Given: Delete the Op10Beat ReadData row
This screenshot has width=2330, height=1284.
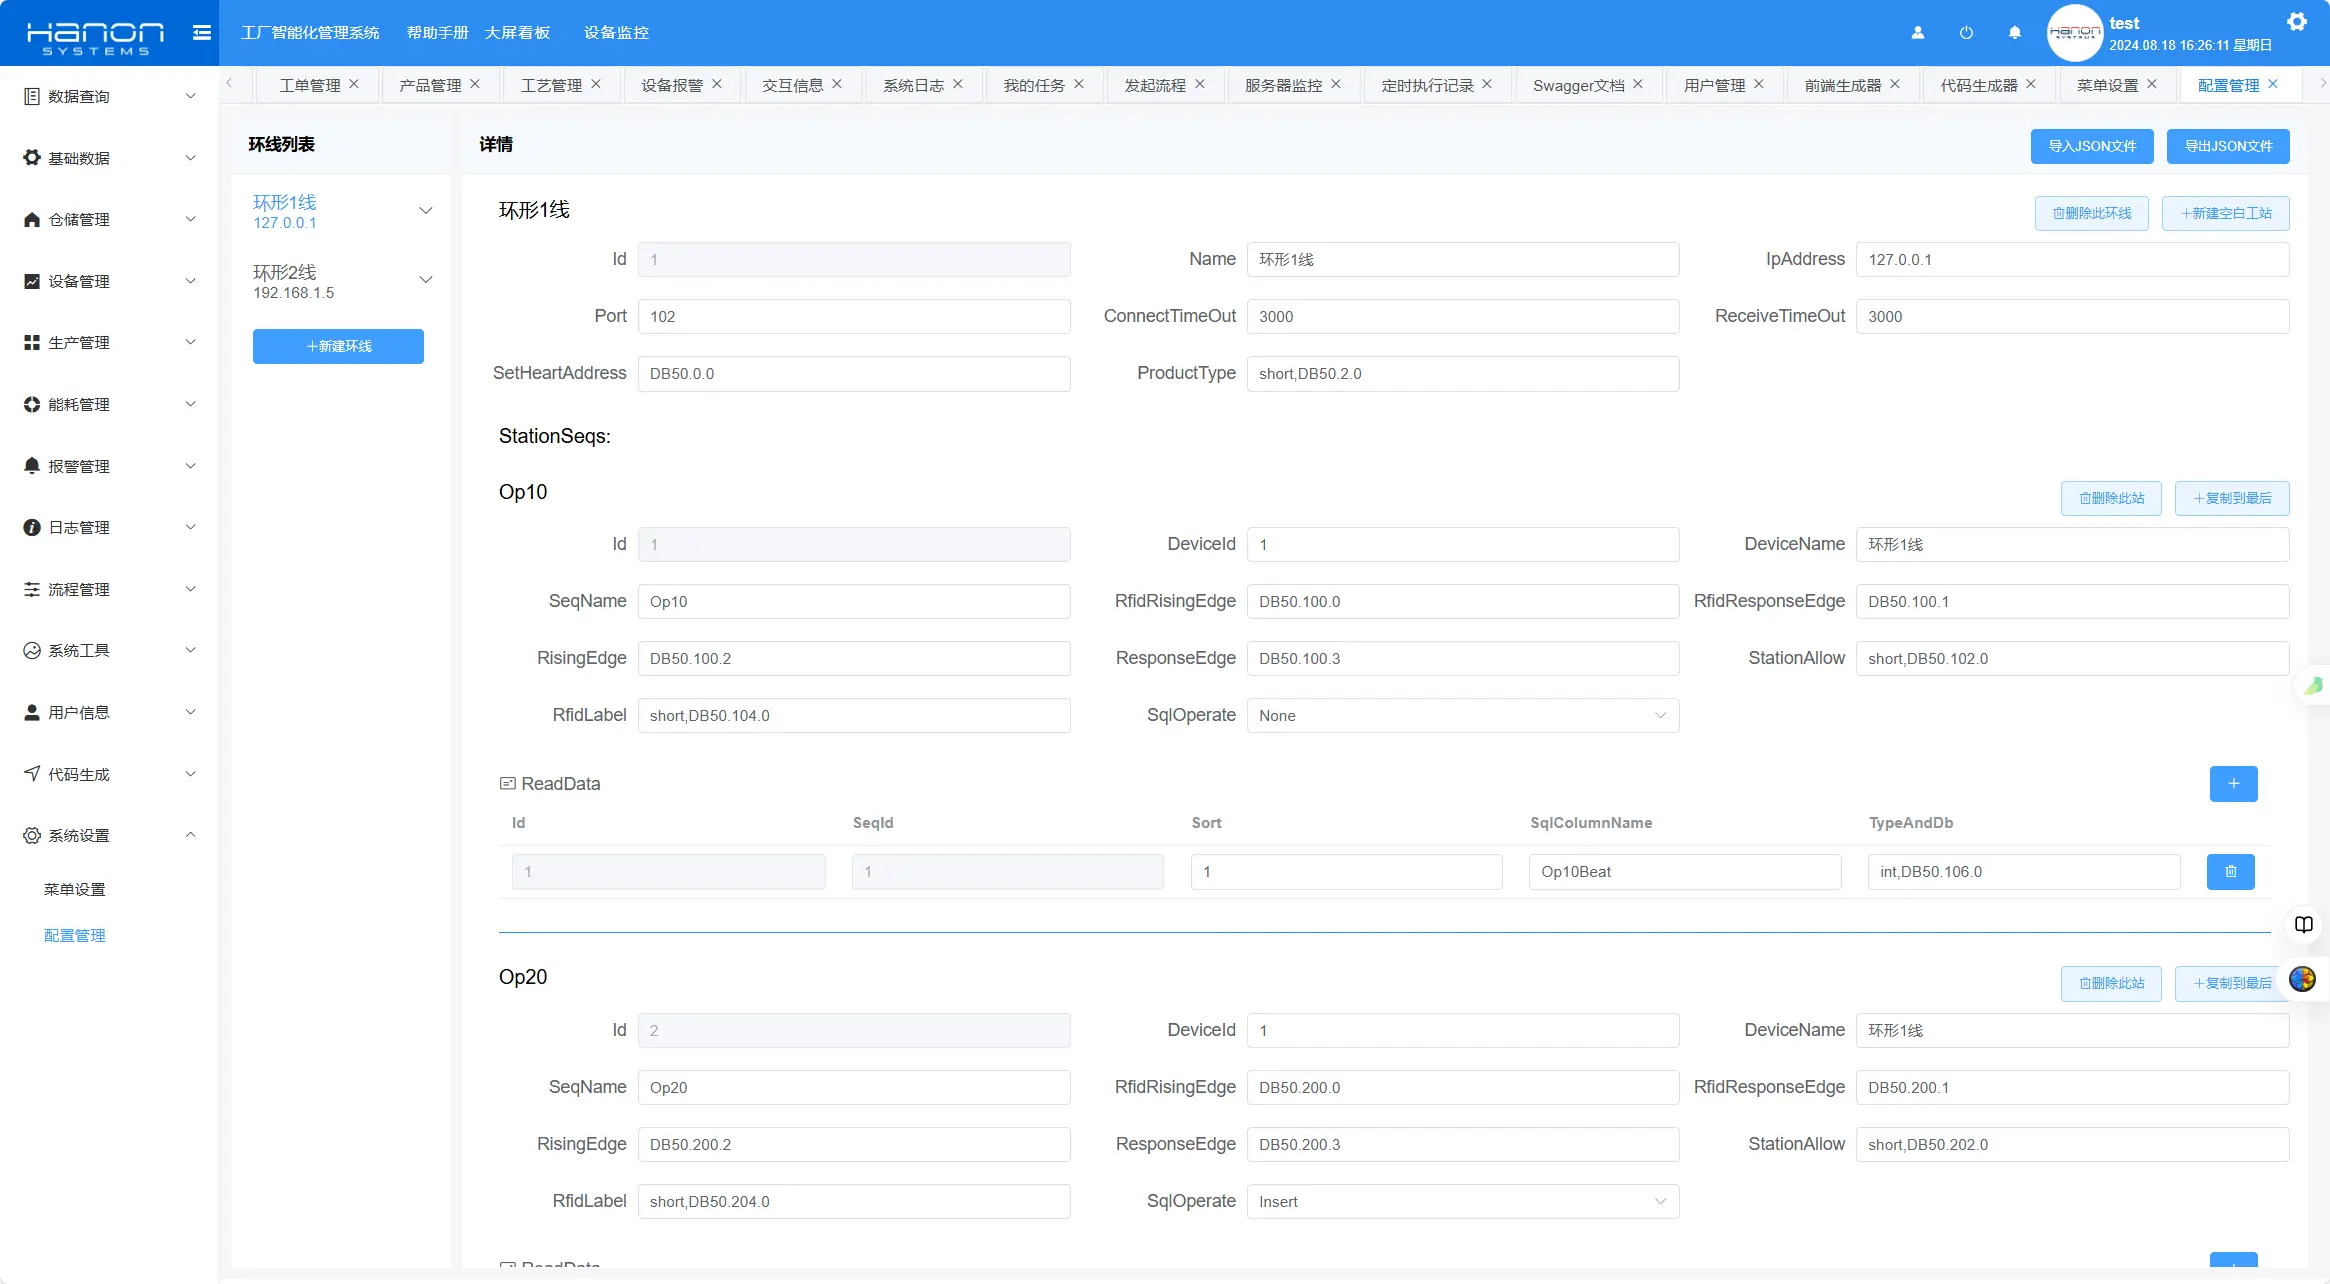Looking at the screenshot, I should tap(2230, 872).
